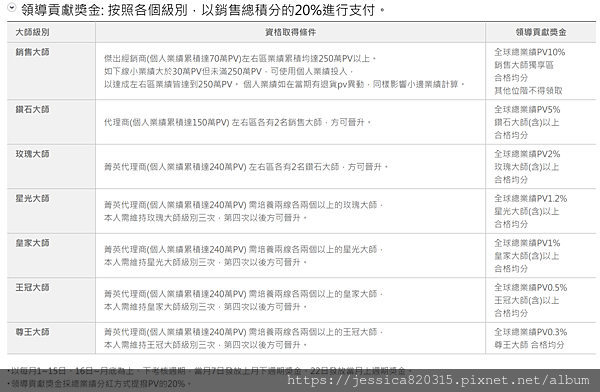Click the 銷售大師獨享區 text
The height and width of the screenshot is (392, 600).
[524, 65]
